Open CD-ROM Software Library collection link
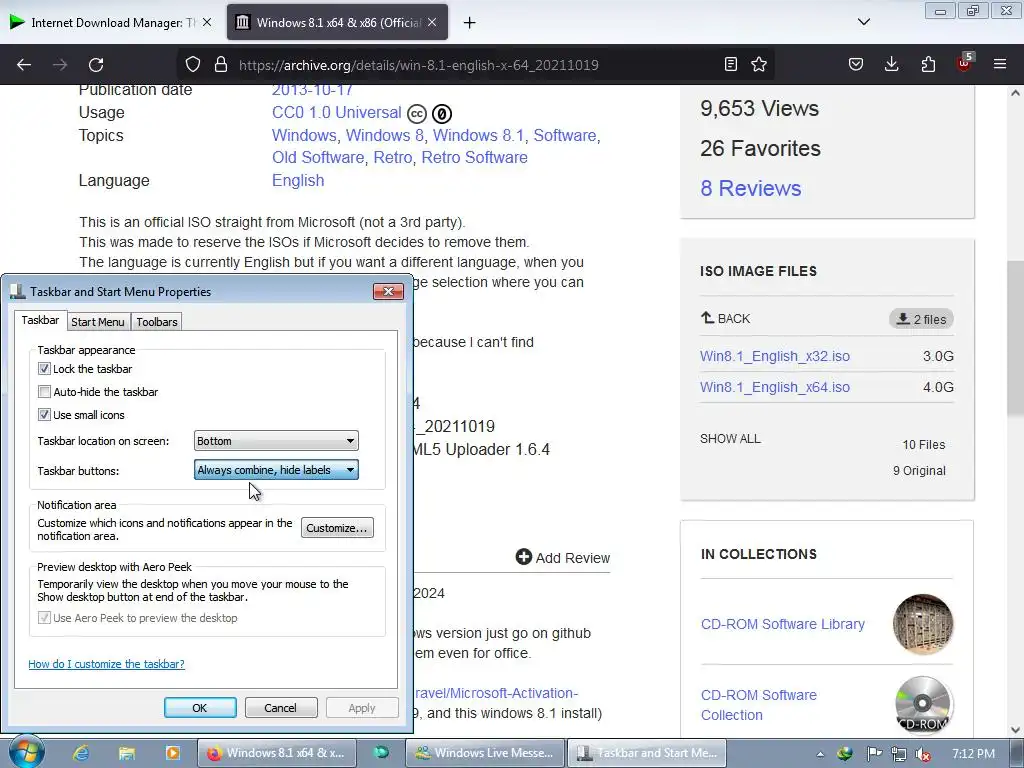This screenshot has height=768, width=1024. coord(782,624)
